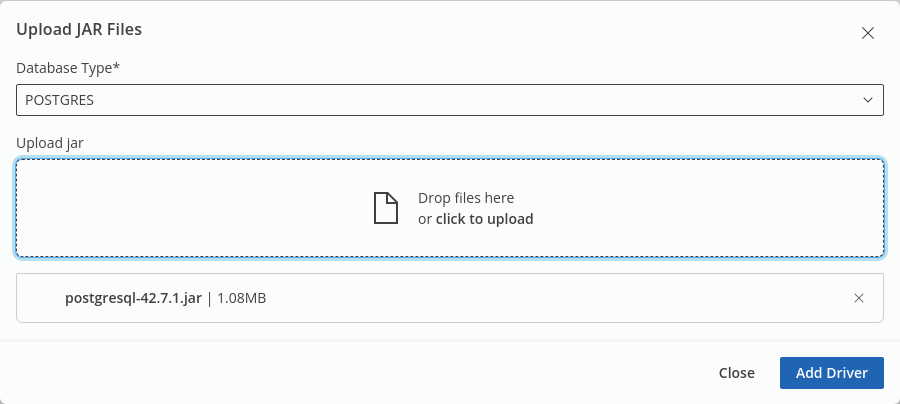Click the chevron arrow on POSTGRES selector
Viewport: 900px width, 404px height.
point(868,100)
